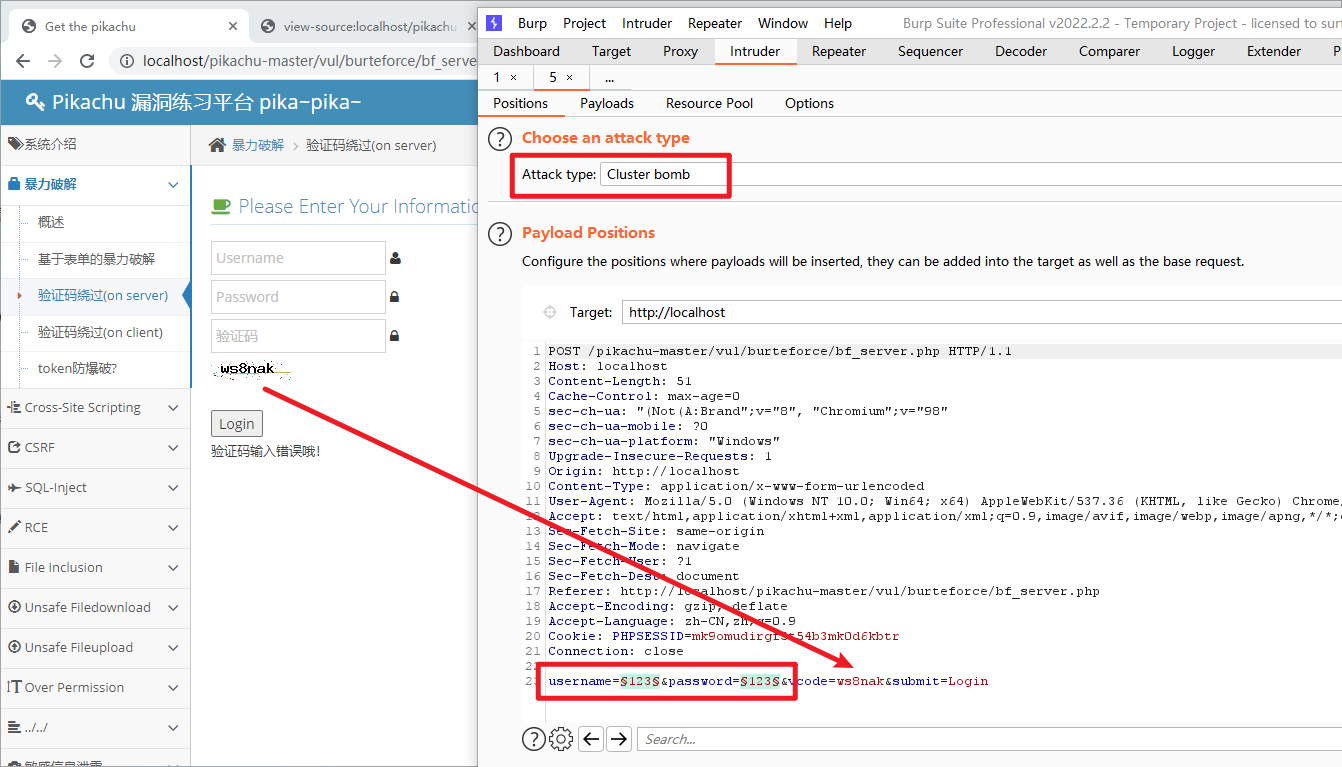1342x767 pixels.
Task: Click the home icon in breadcrumb
Action: (217, 146)
